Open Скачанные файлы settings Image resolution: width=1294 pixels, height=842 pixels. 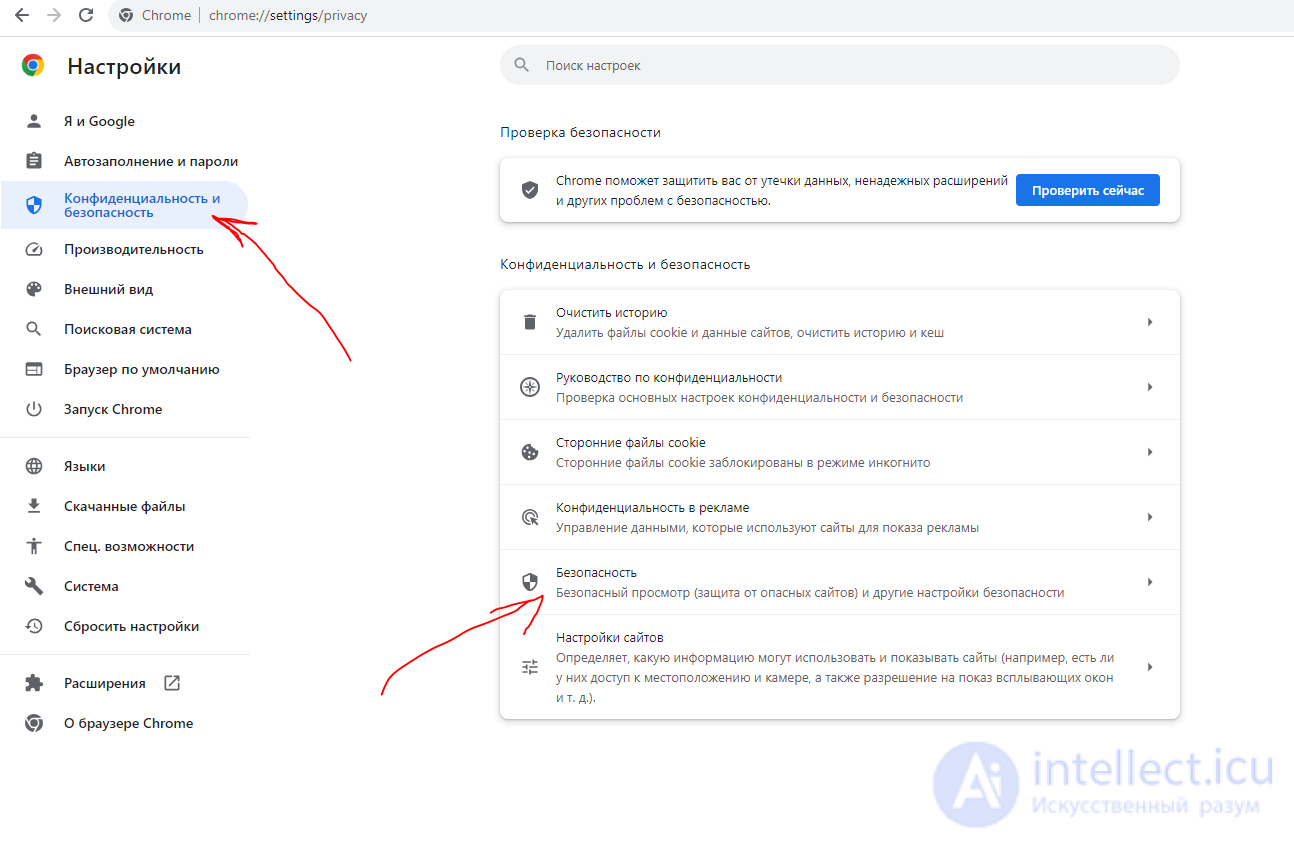pyautogui.click(x=124, y=506)
